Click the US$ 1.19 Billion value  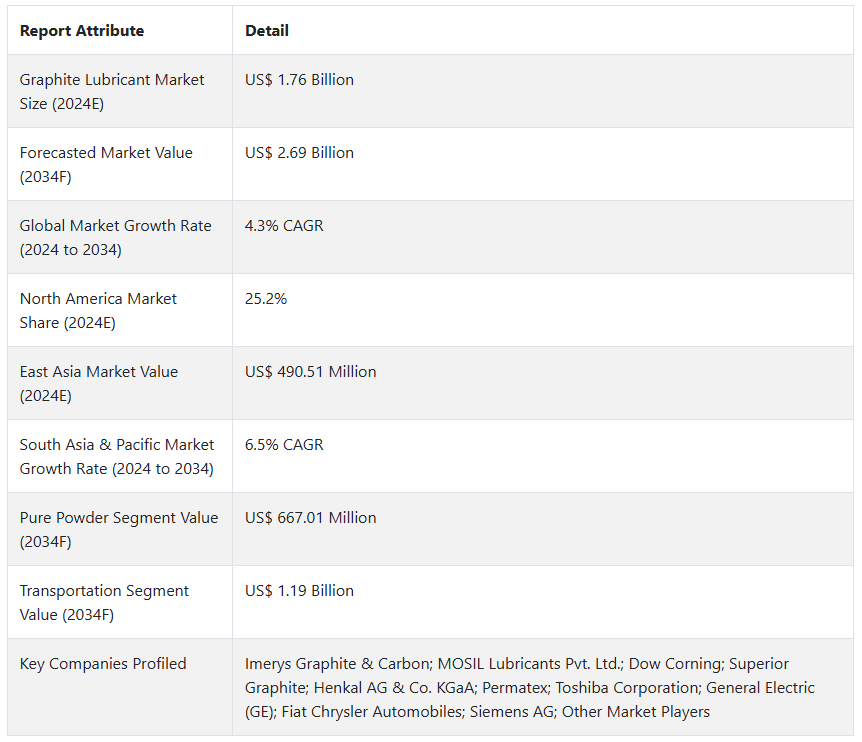[x=300, y=591]
